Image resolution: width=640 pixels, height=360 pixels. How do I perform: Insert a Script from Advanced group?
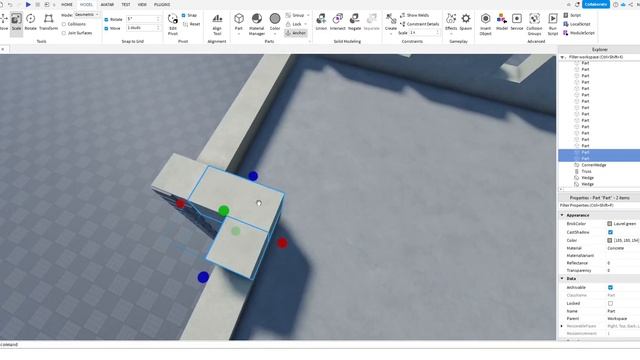point(572,15)
